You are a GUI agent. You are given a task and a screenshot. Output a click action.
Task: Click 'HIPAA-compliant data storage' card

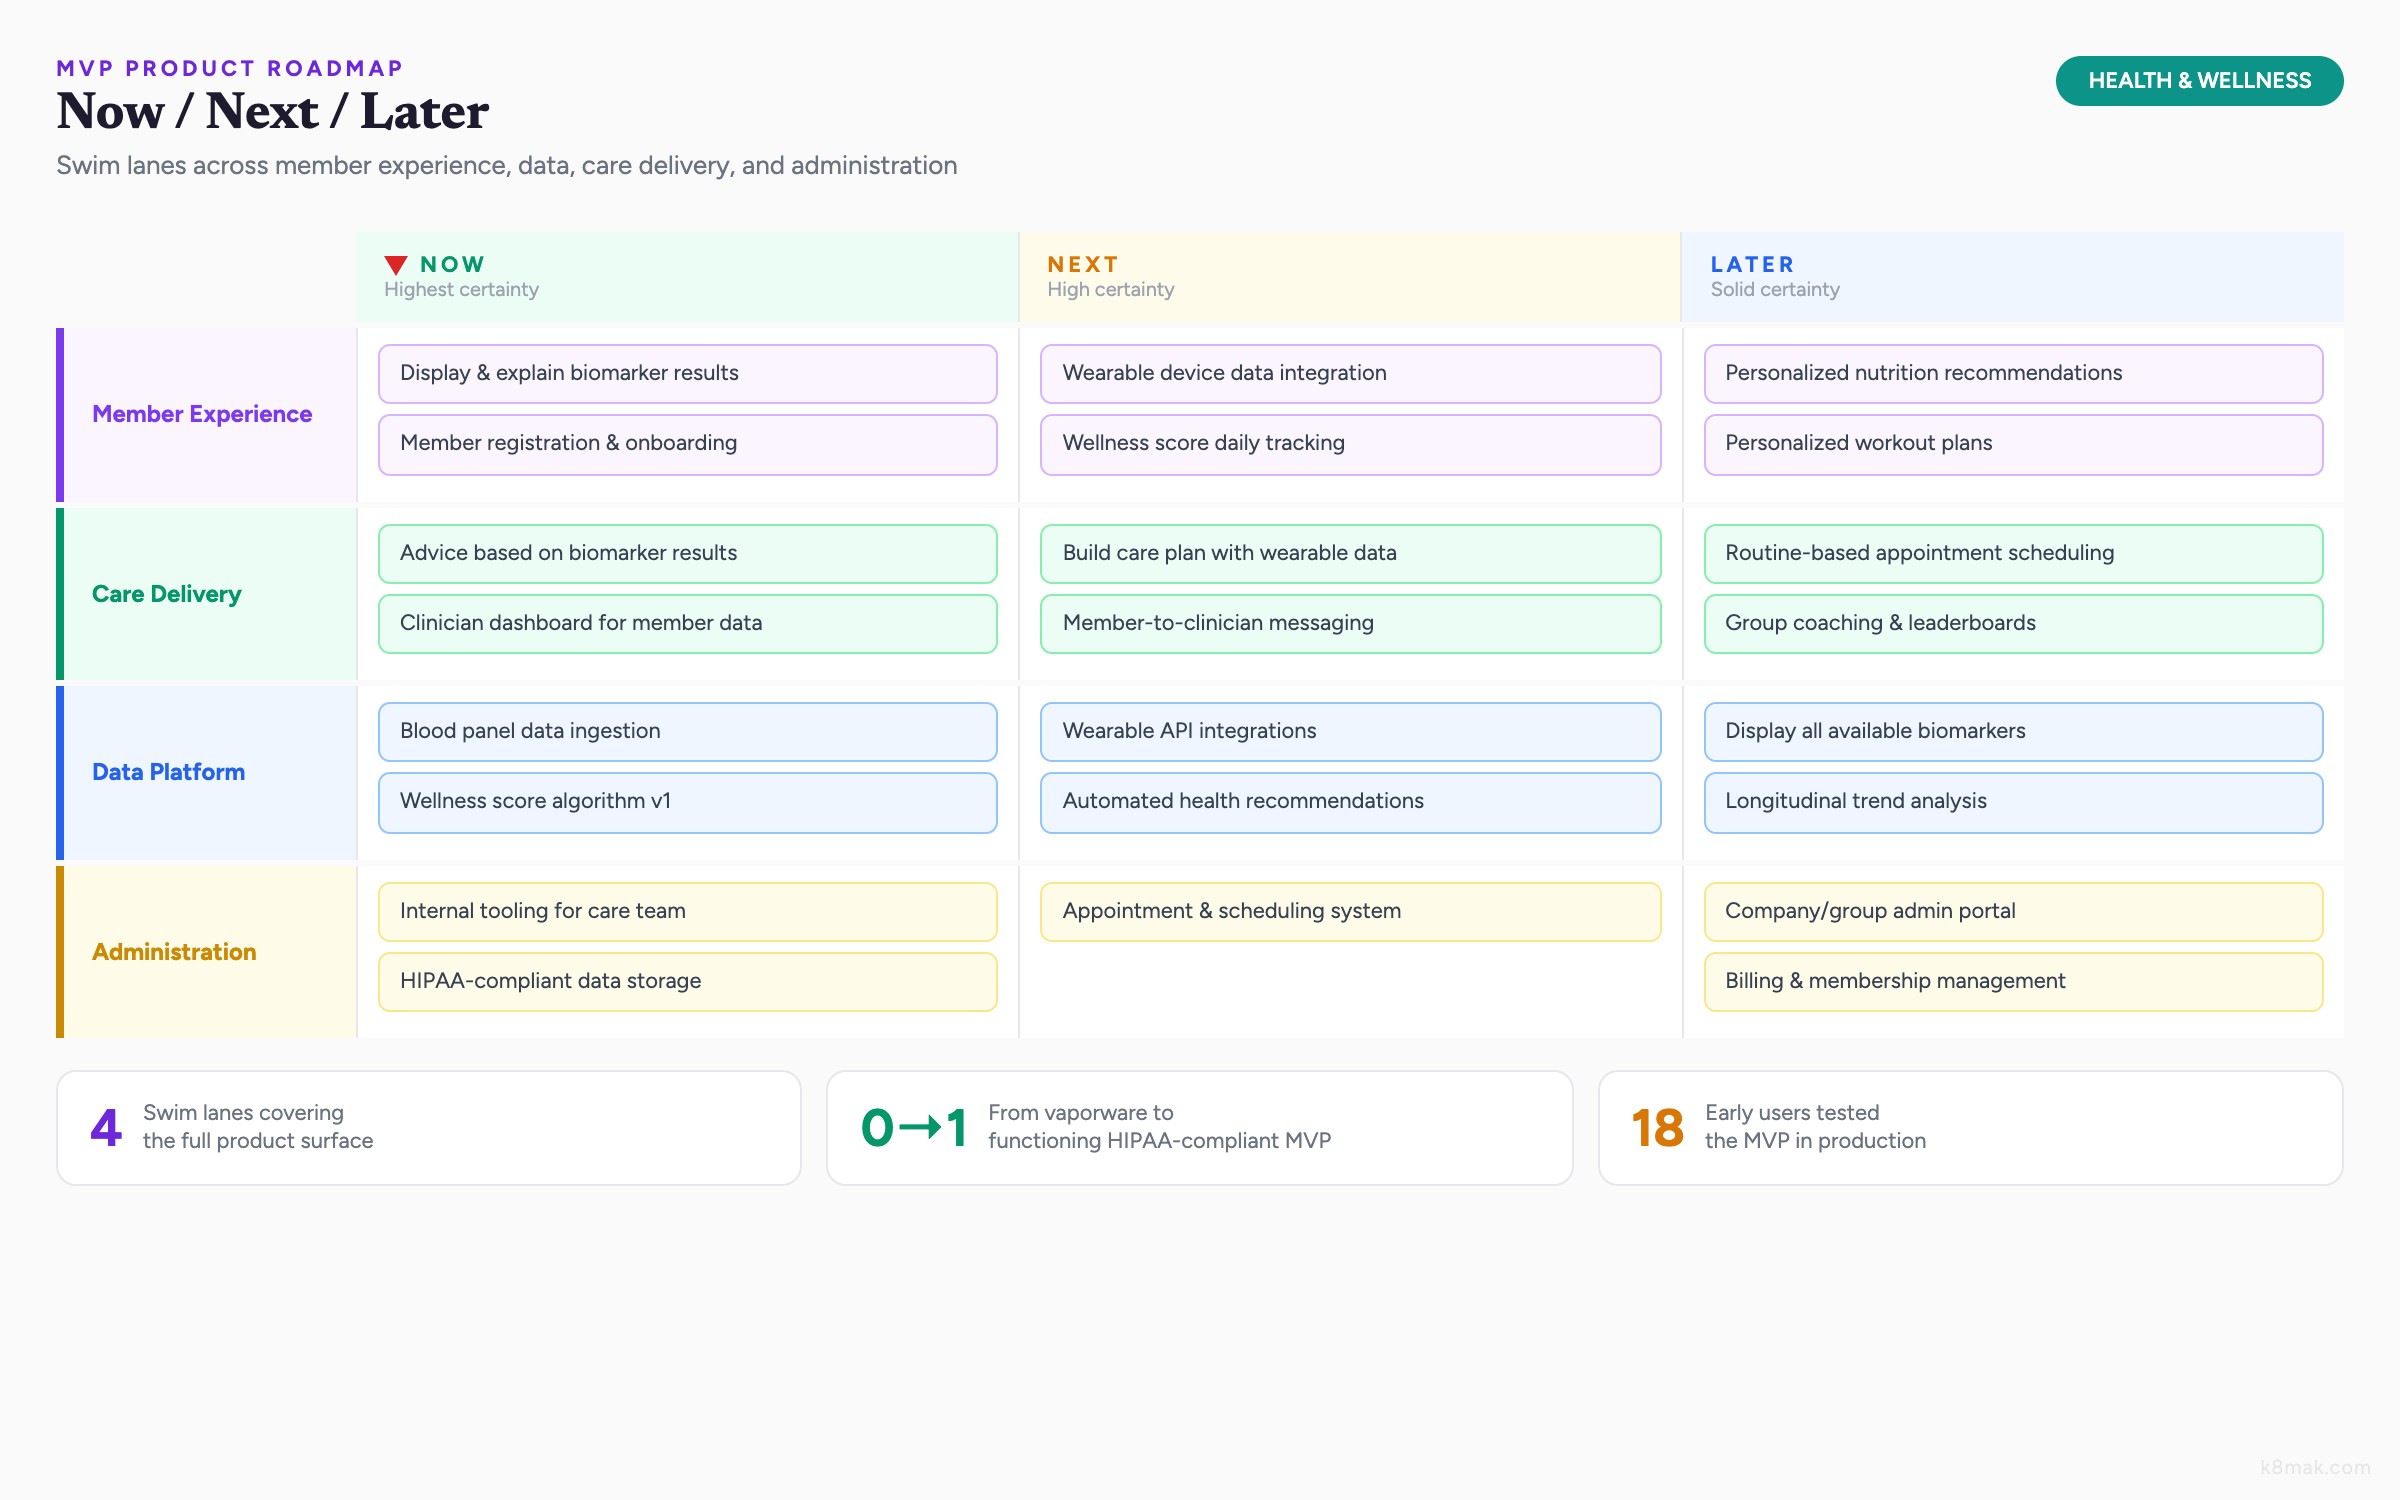point(688,982)
